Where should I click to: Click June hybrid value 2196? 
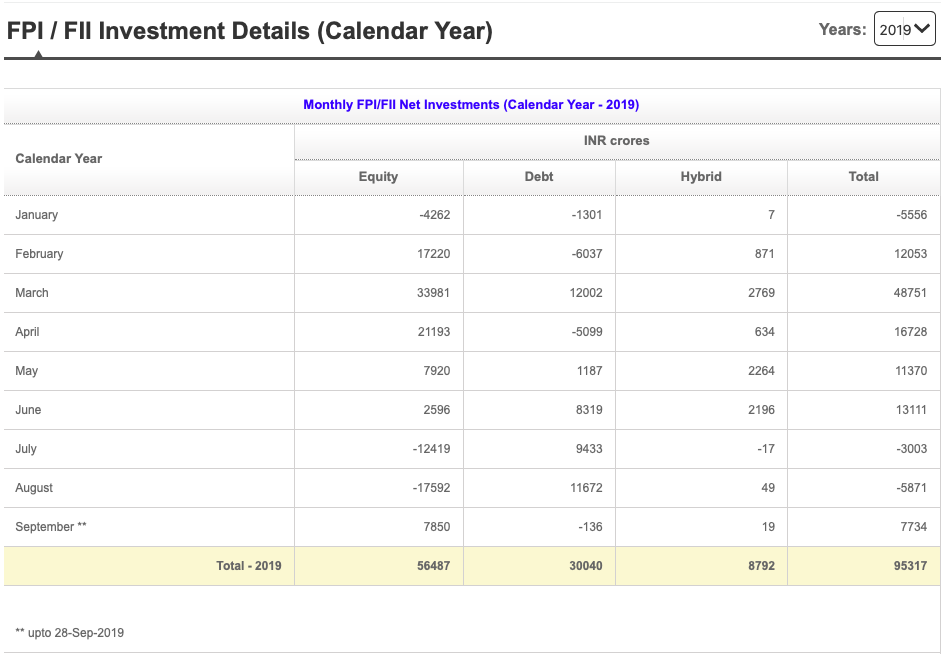click(761, 410)
